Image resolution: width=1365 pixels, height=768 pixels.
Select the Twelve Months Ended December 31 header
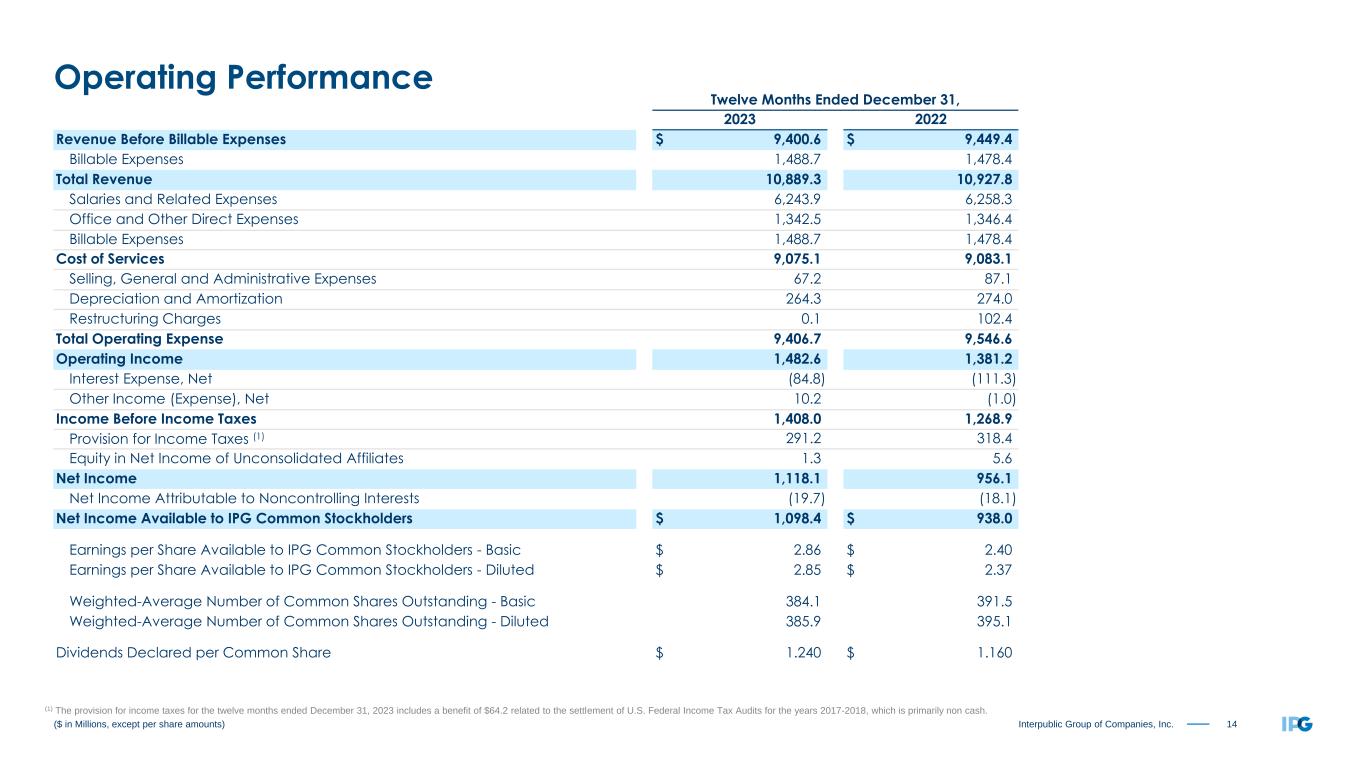click(x=834, y=99)
